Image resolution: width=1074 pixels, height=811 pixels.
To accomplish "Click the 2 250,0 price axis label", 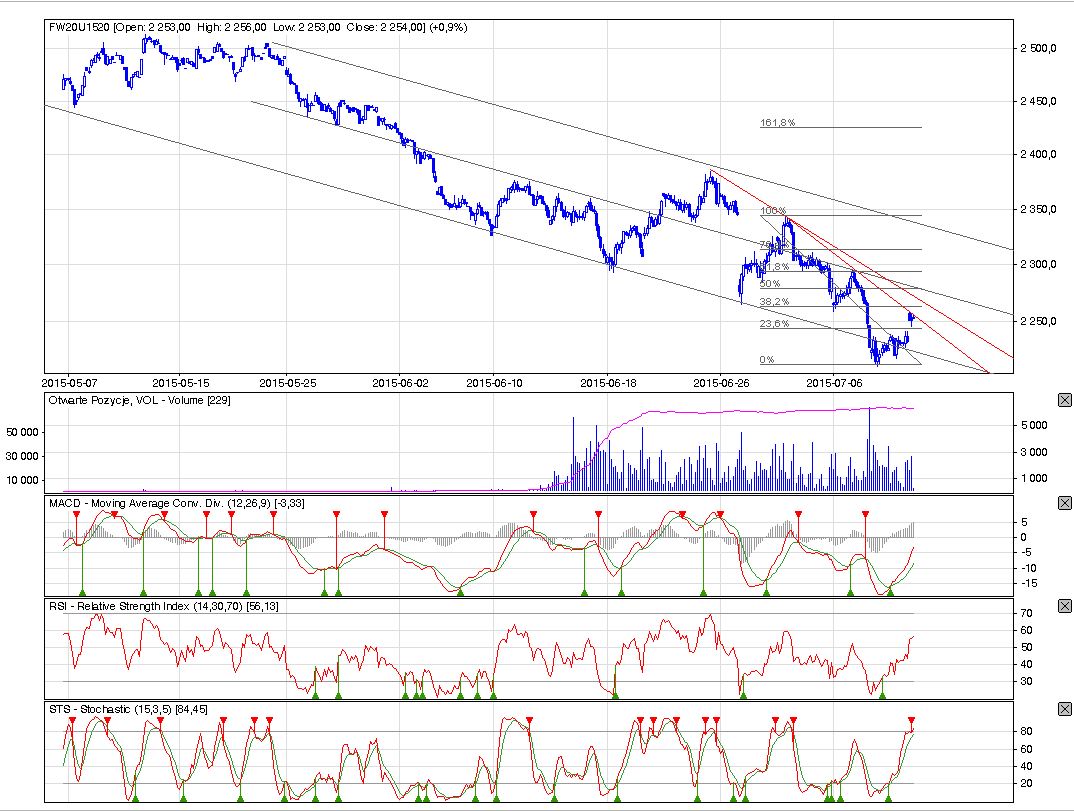I will pos(1038,321).
